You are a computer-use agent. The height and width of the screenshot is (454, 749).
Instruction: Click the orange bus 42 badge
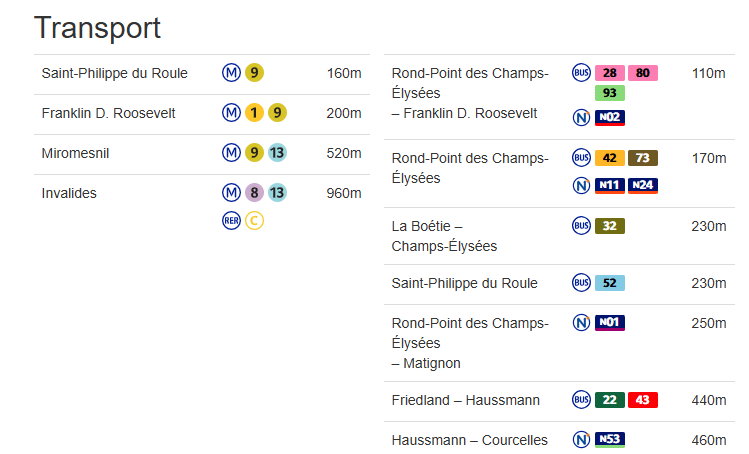pyautogui.click(x=610, y=158)
